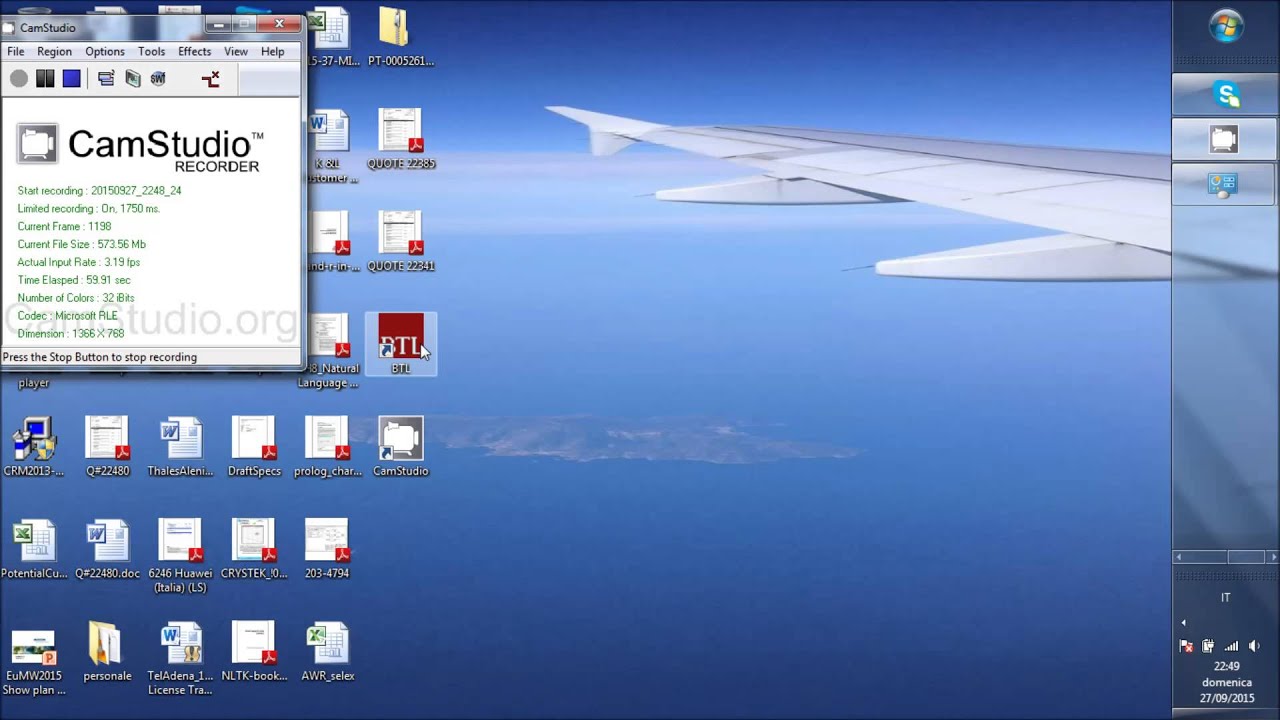Select the AVI record mode toolbar icon
Screen dimensions: 1280x720
(133, 79)
